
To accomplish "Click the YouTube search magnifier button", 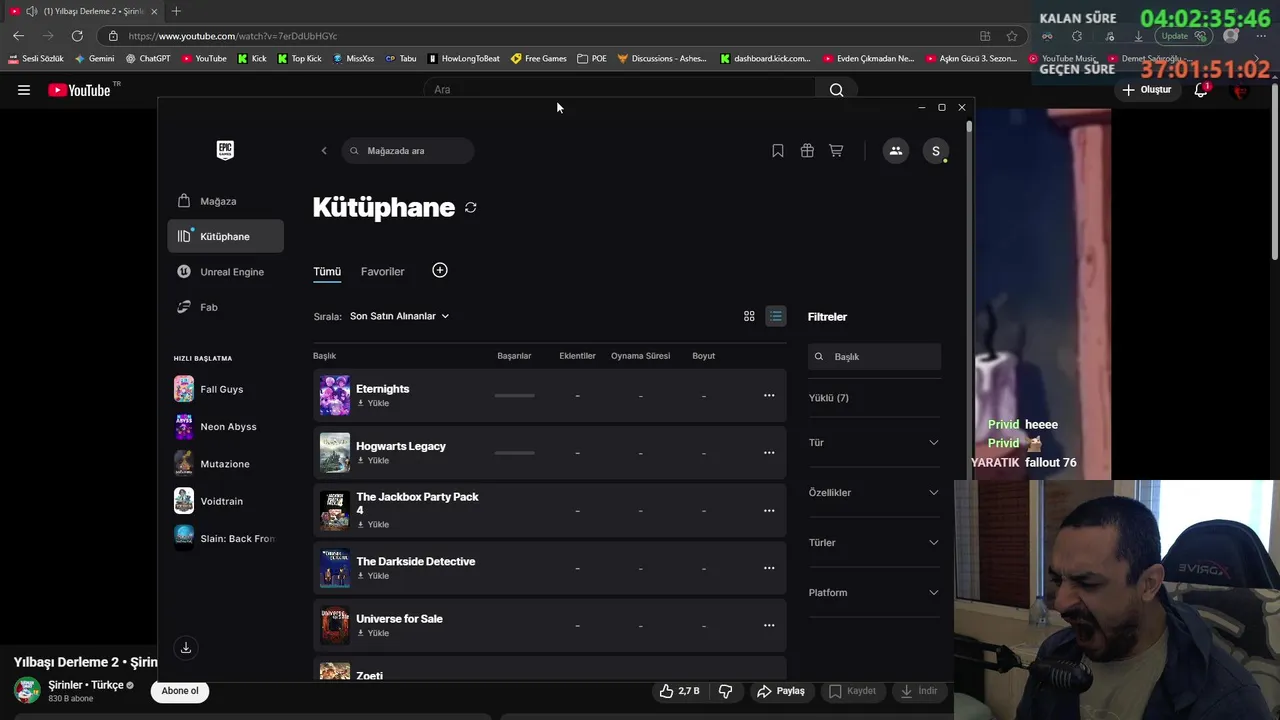I will pos(837,90).
